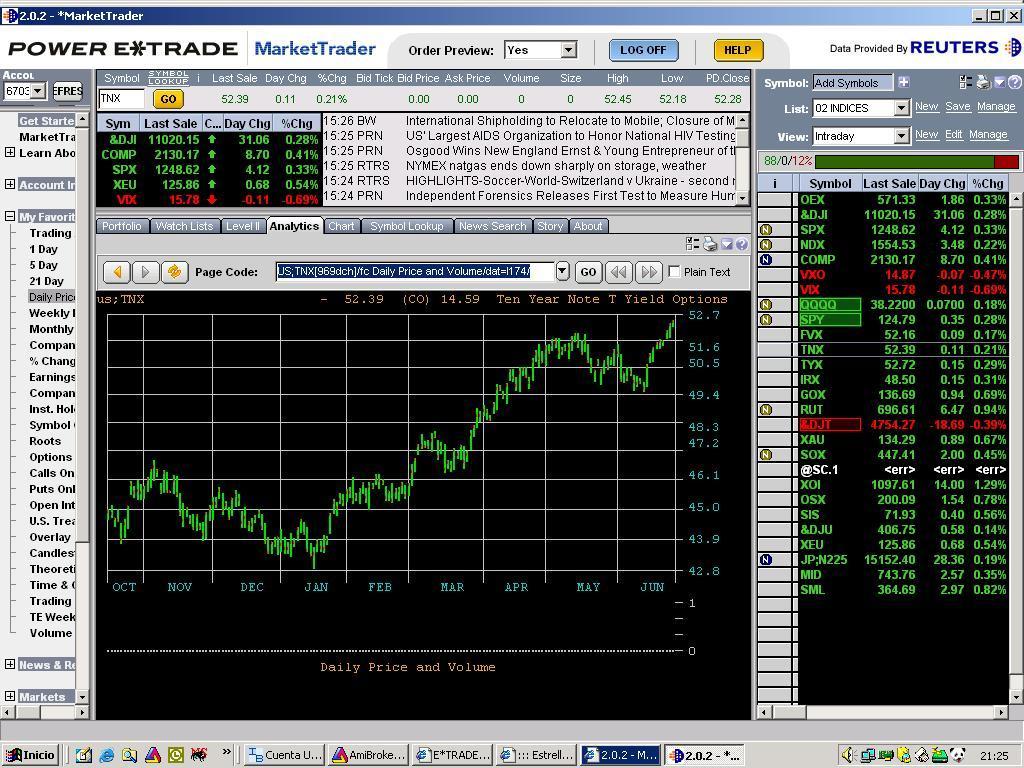Click the yellow HELP button
This screenshot has width=1024, height=768.
(x=738, y=50)
